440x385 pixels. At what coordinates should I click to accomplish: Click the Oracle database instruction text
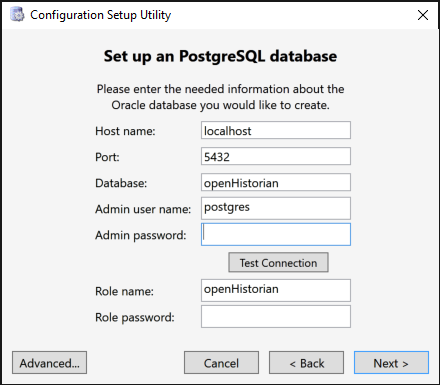click(220, 97)
